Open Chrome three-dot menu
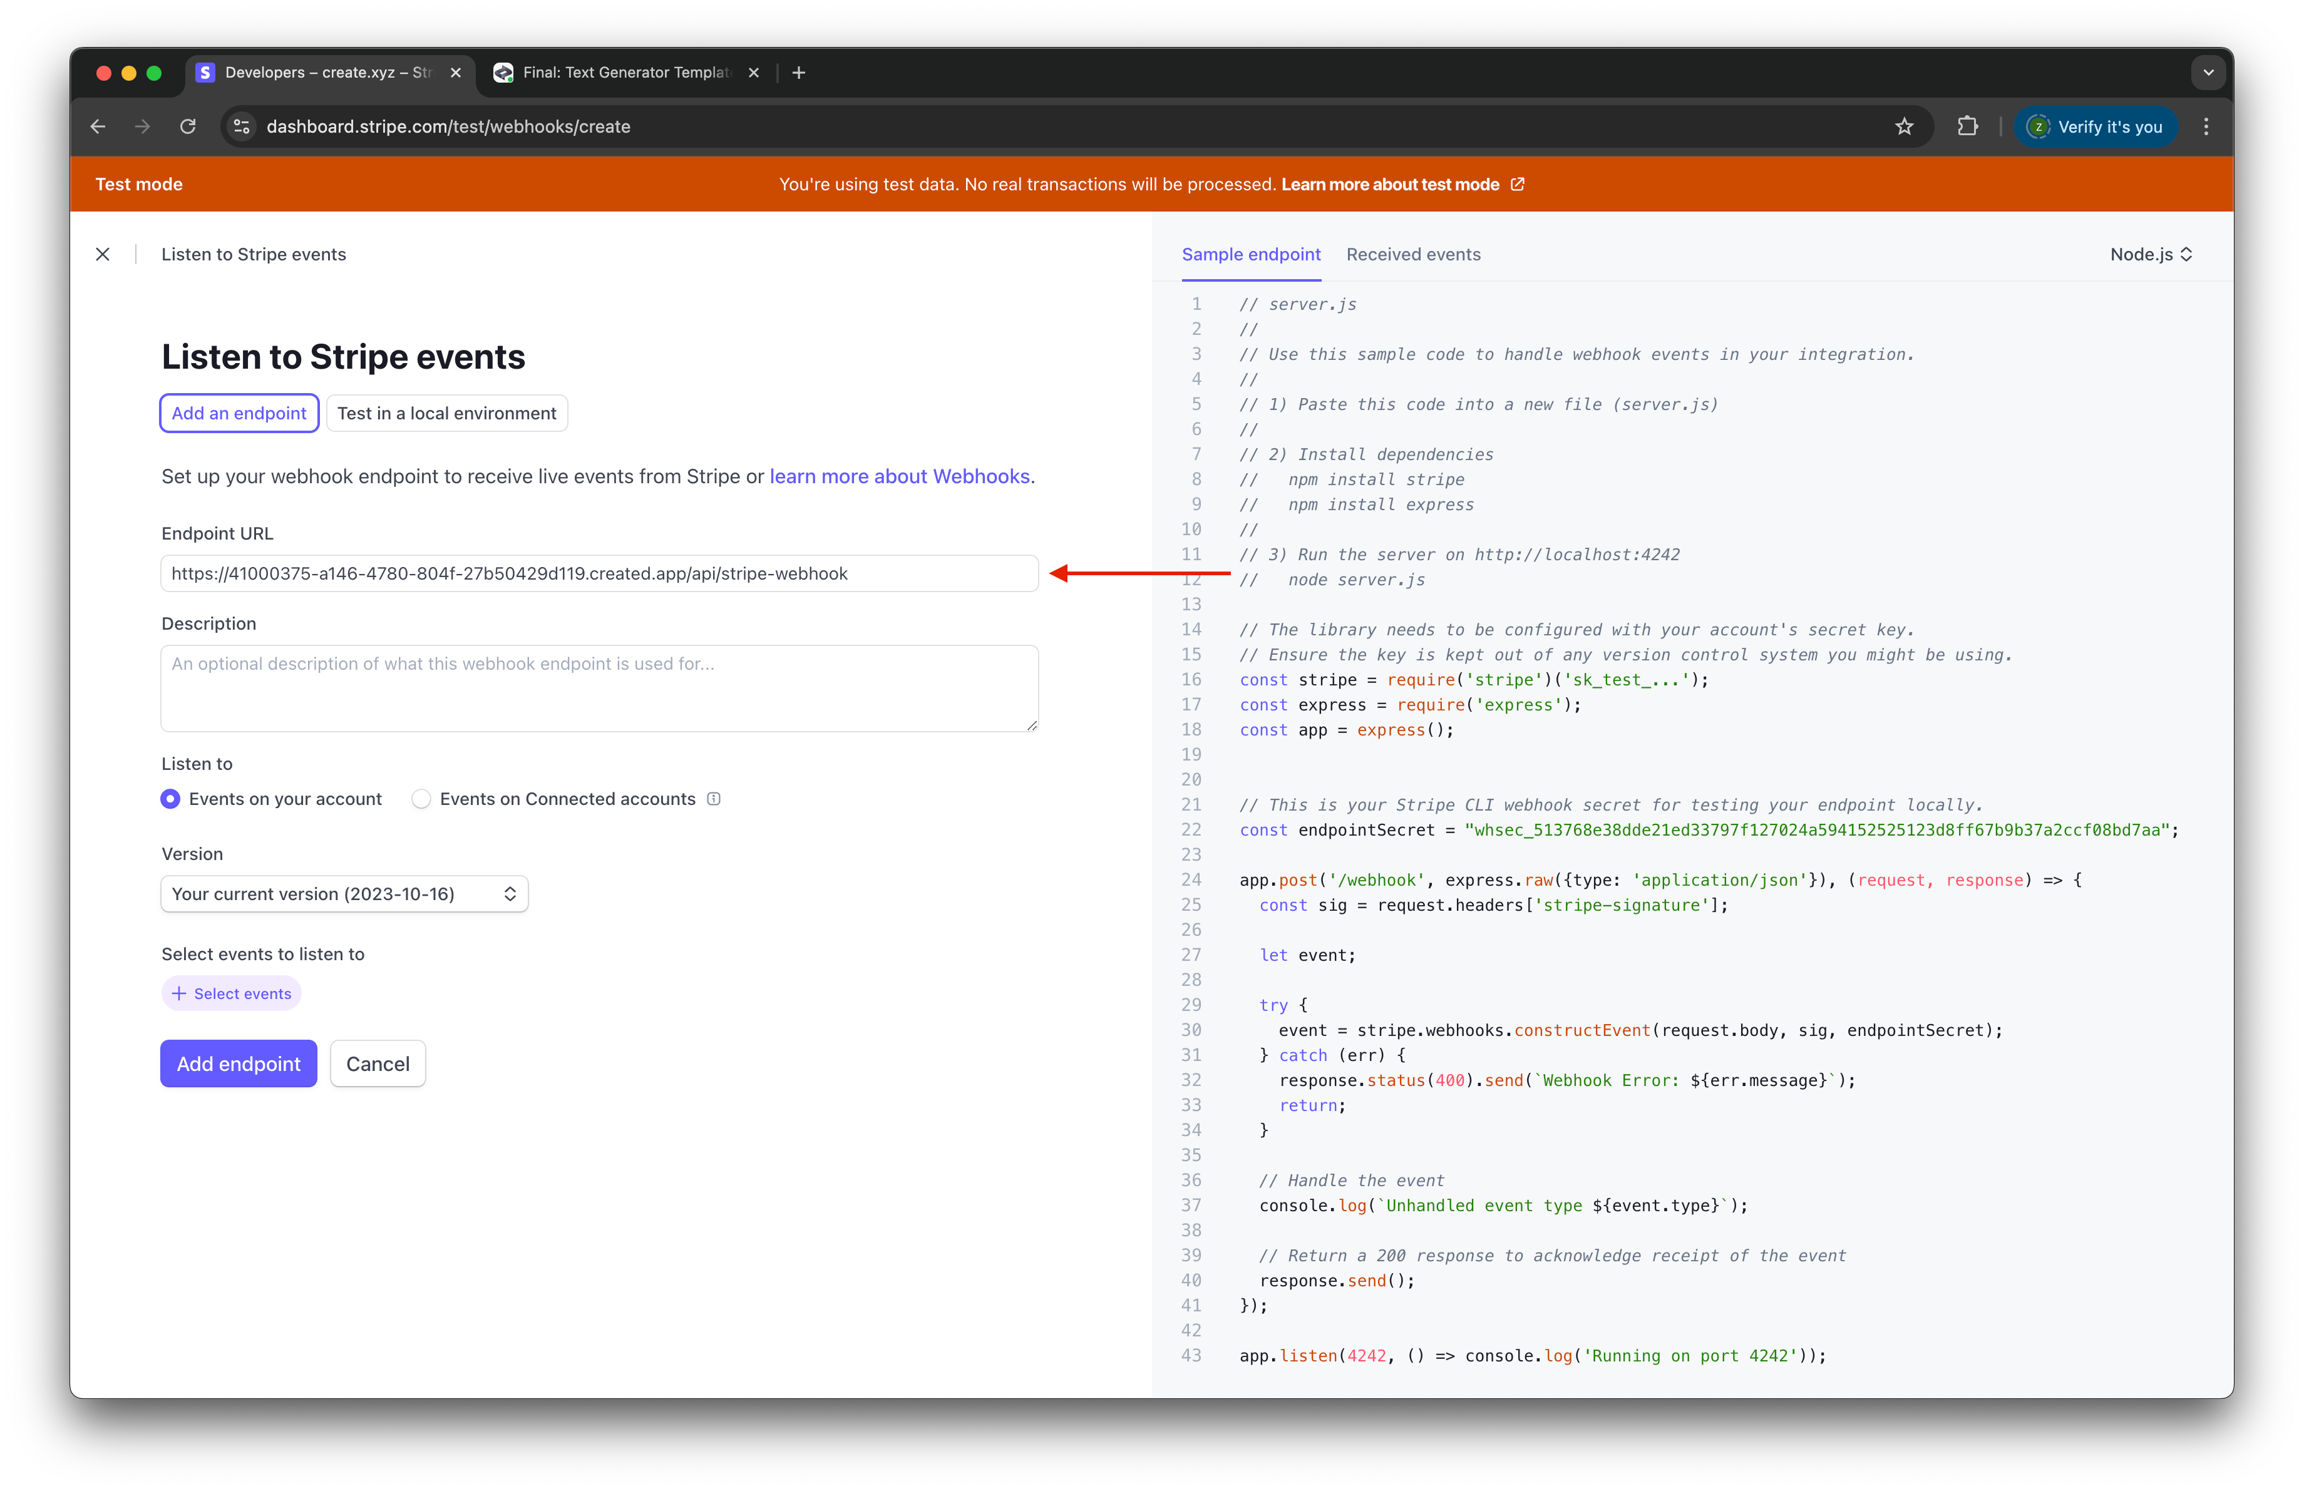 [2206, 127]
